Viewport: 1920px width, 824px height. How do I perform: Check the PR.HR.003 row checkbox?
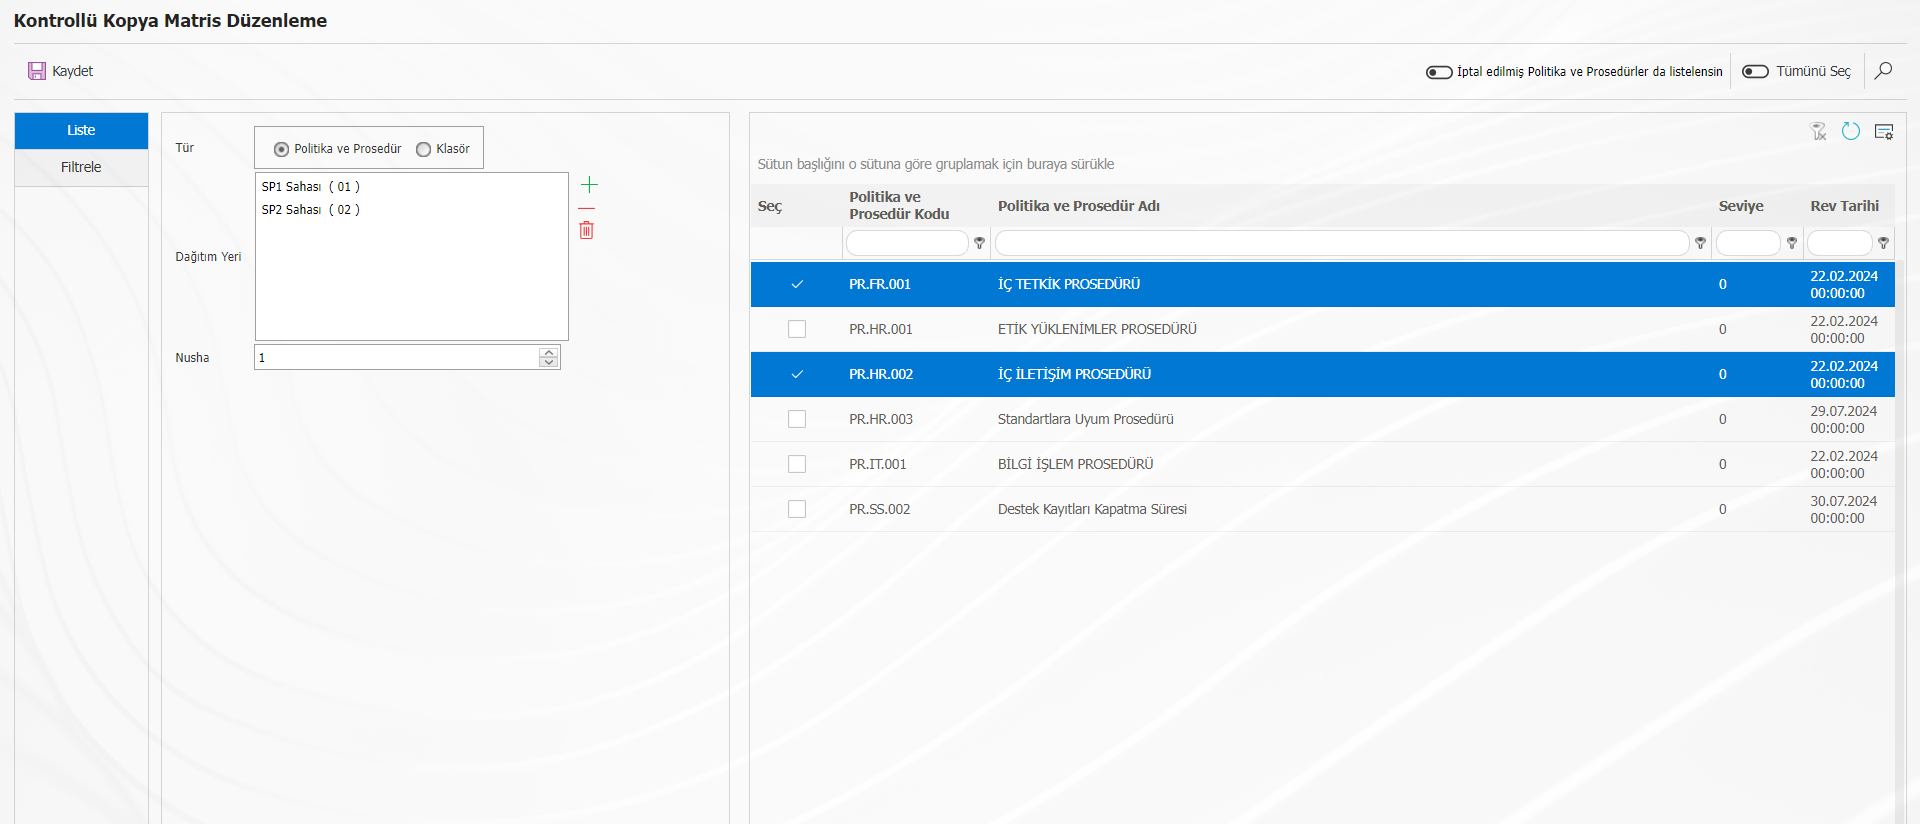click(x=797, y=419)
